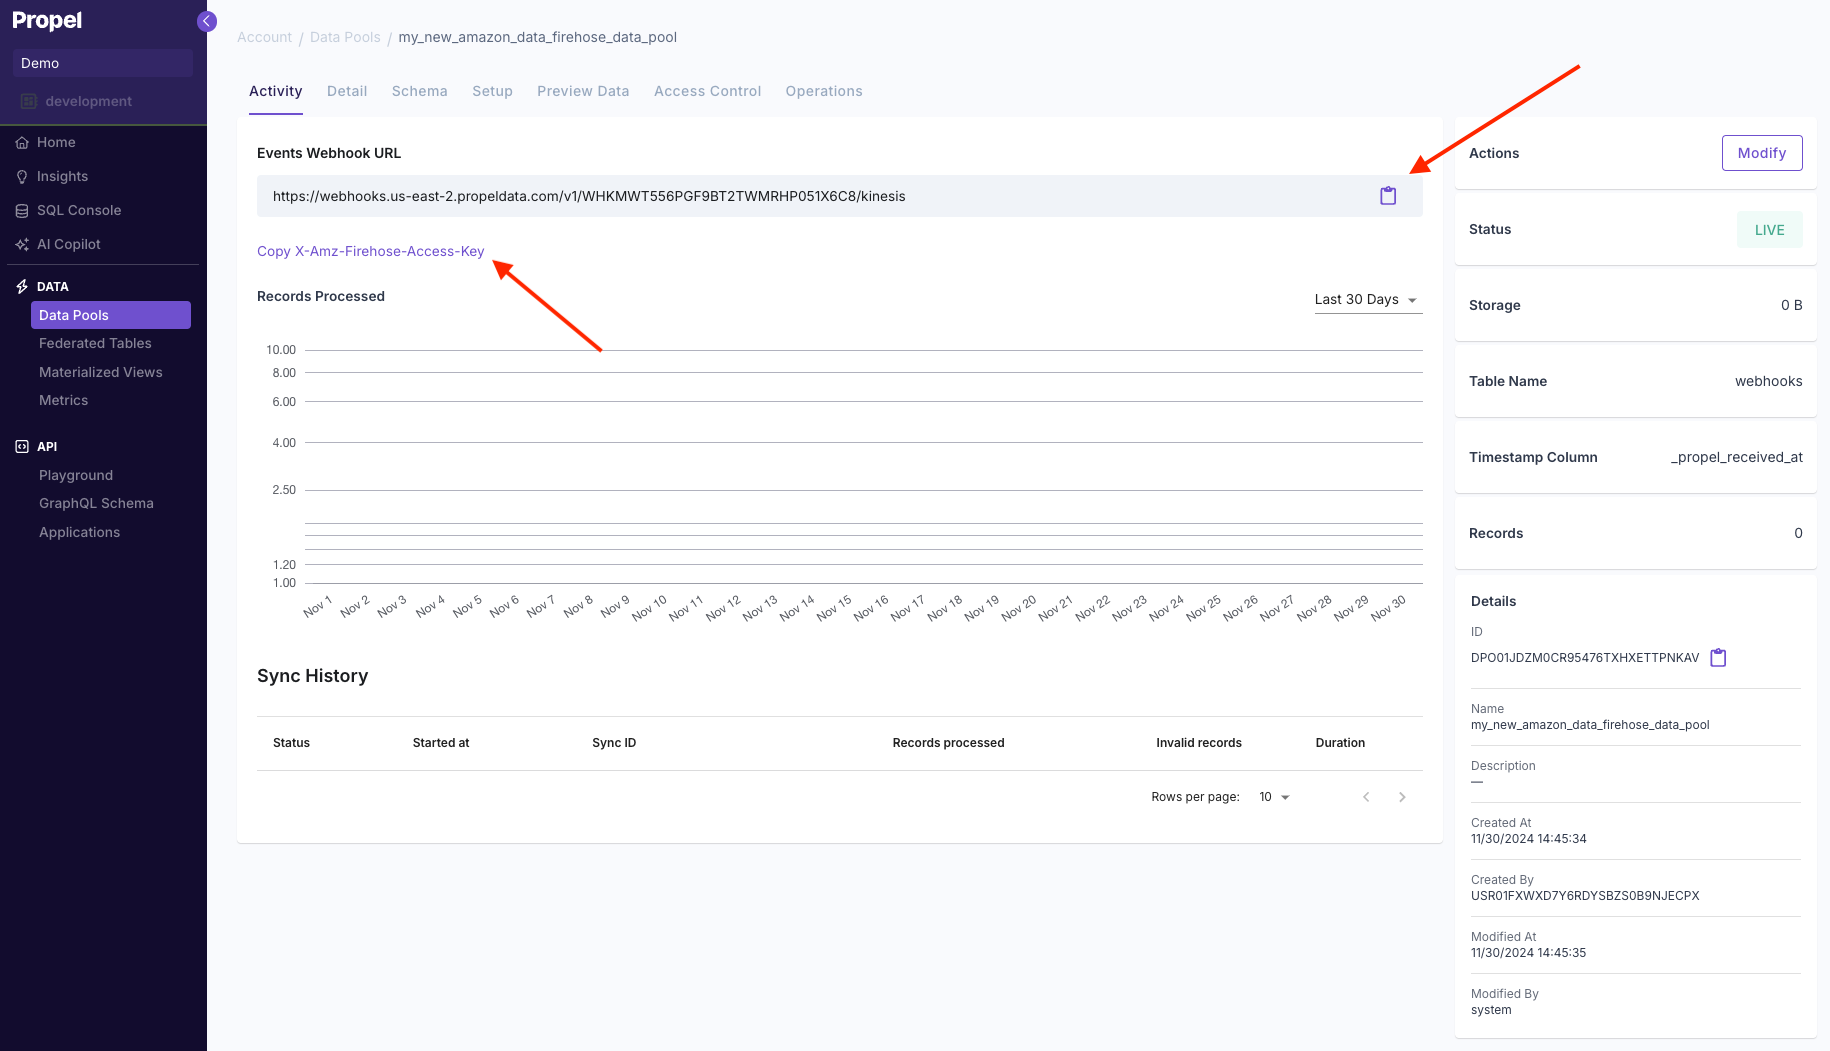Open the Access Control tab

click(x=707, y=91)
